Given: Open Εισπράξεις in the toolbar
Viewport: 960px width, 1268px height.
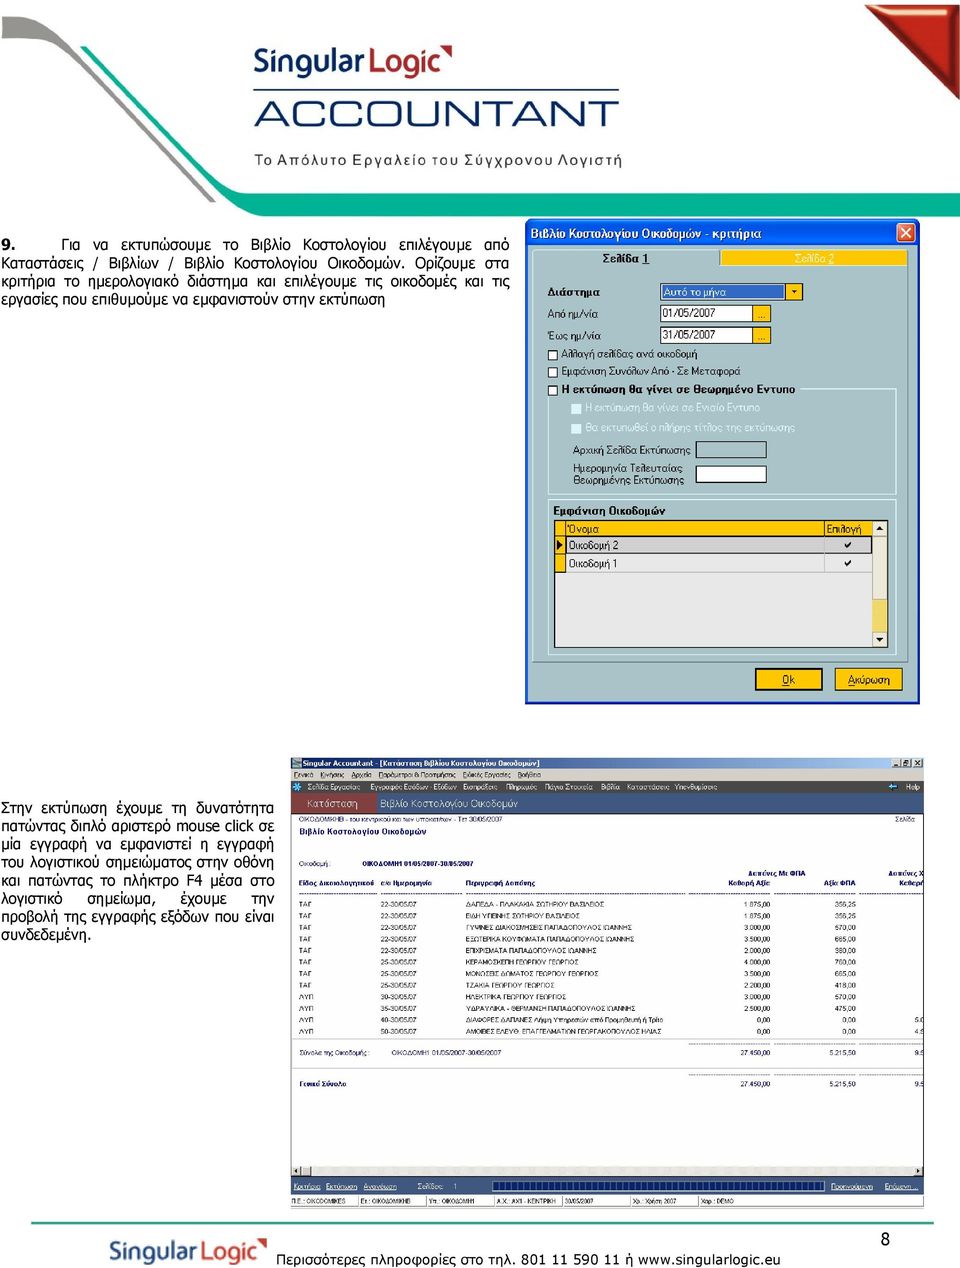Looking at the screenshot, I should pos(480,787).
